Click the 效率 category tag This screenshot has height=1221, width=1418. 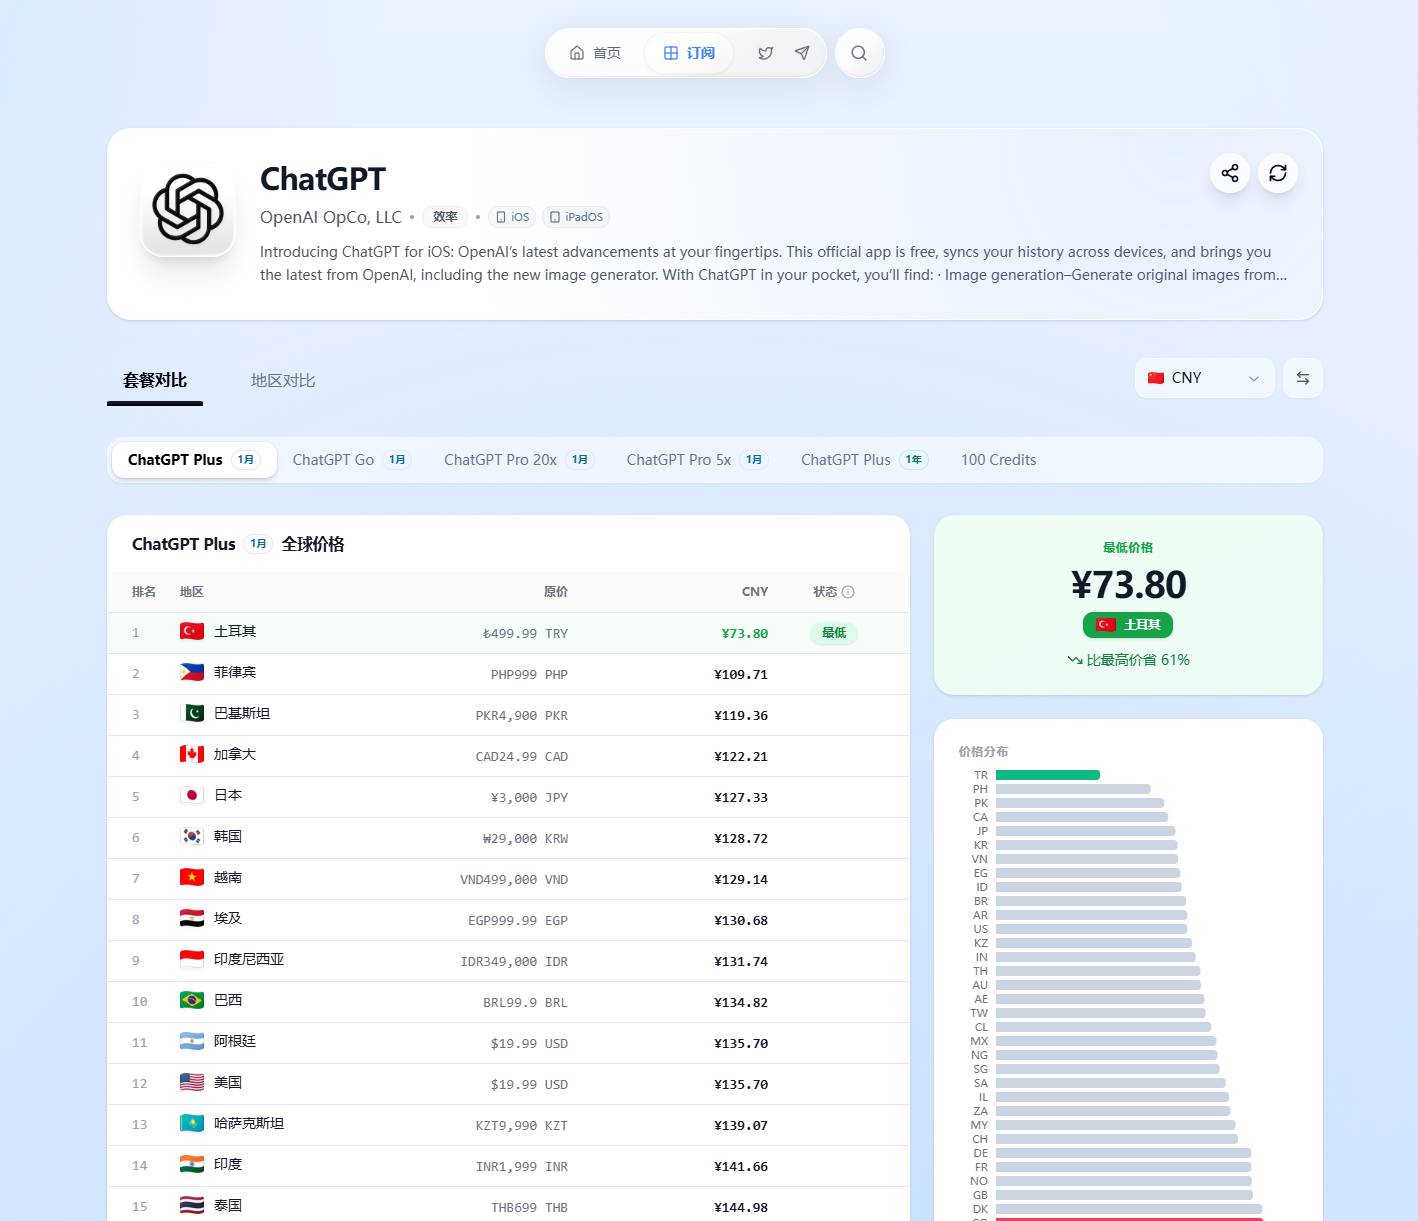click(x=445, y=217)
